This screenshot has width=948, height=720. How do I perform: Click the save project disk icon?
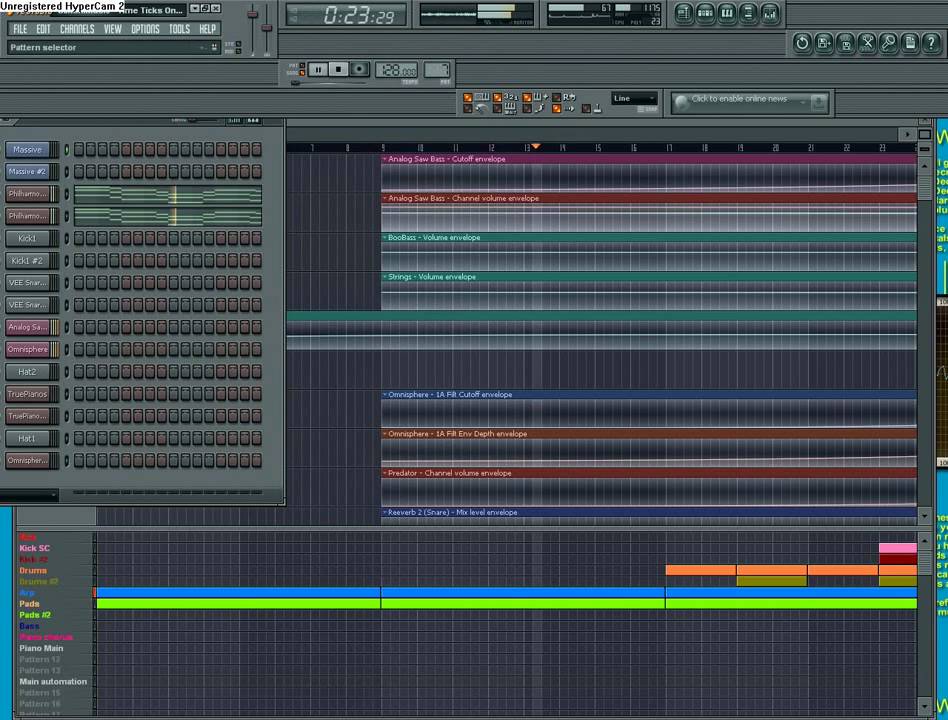coord(846,43)
